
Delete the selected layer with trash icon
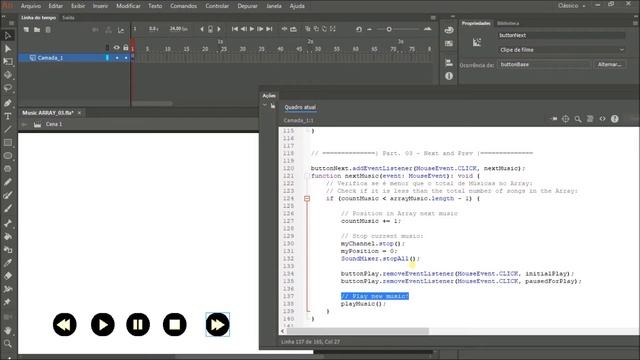48,30
